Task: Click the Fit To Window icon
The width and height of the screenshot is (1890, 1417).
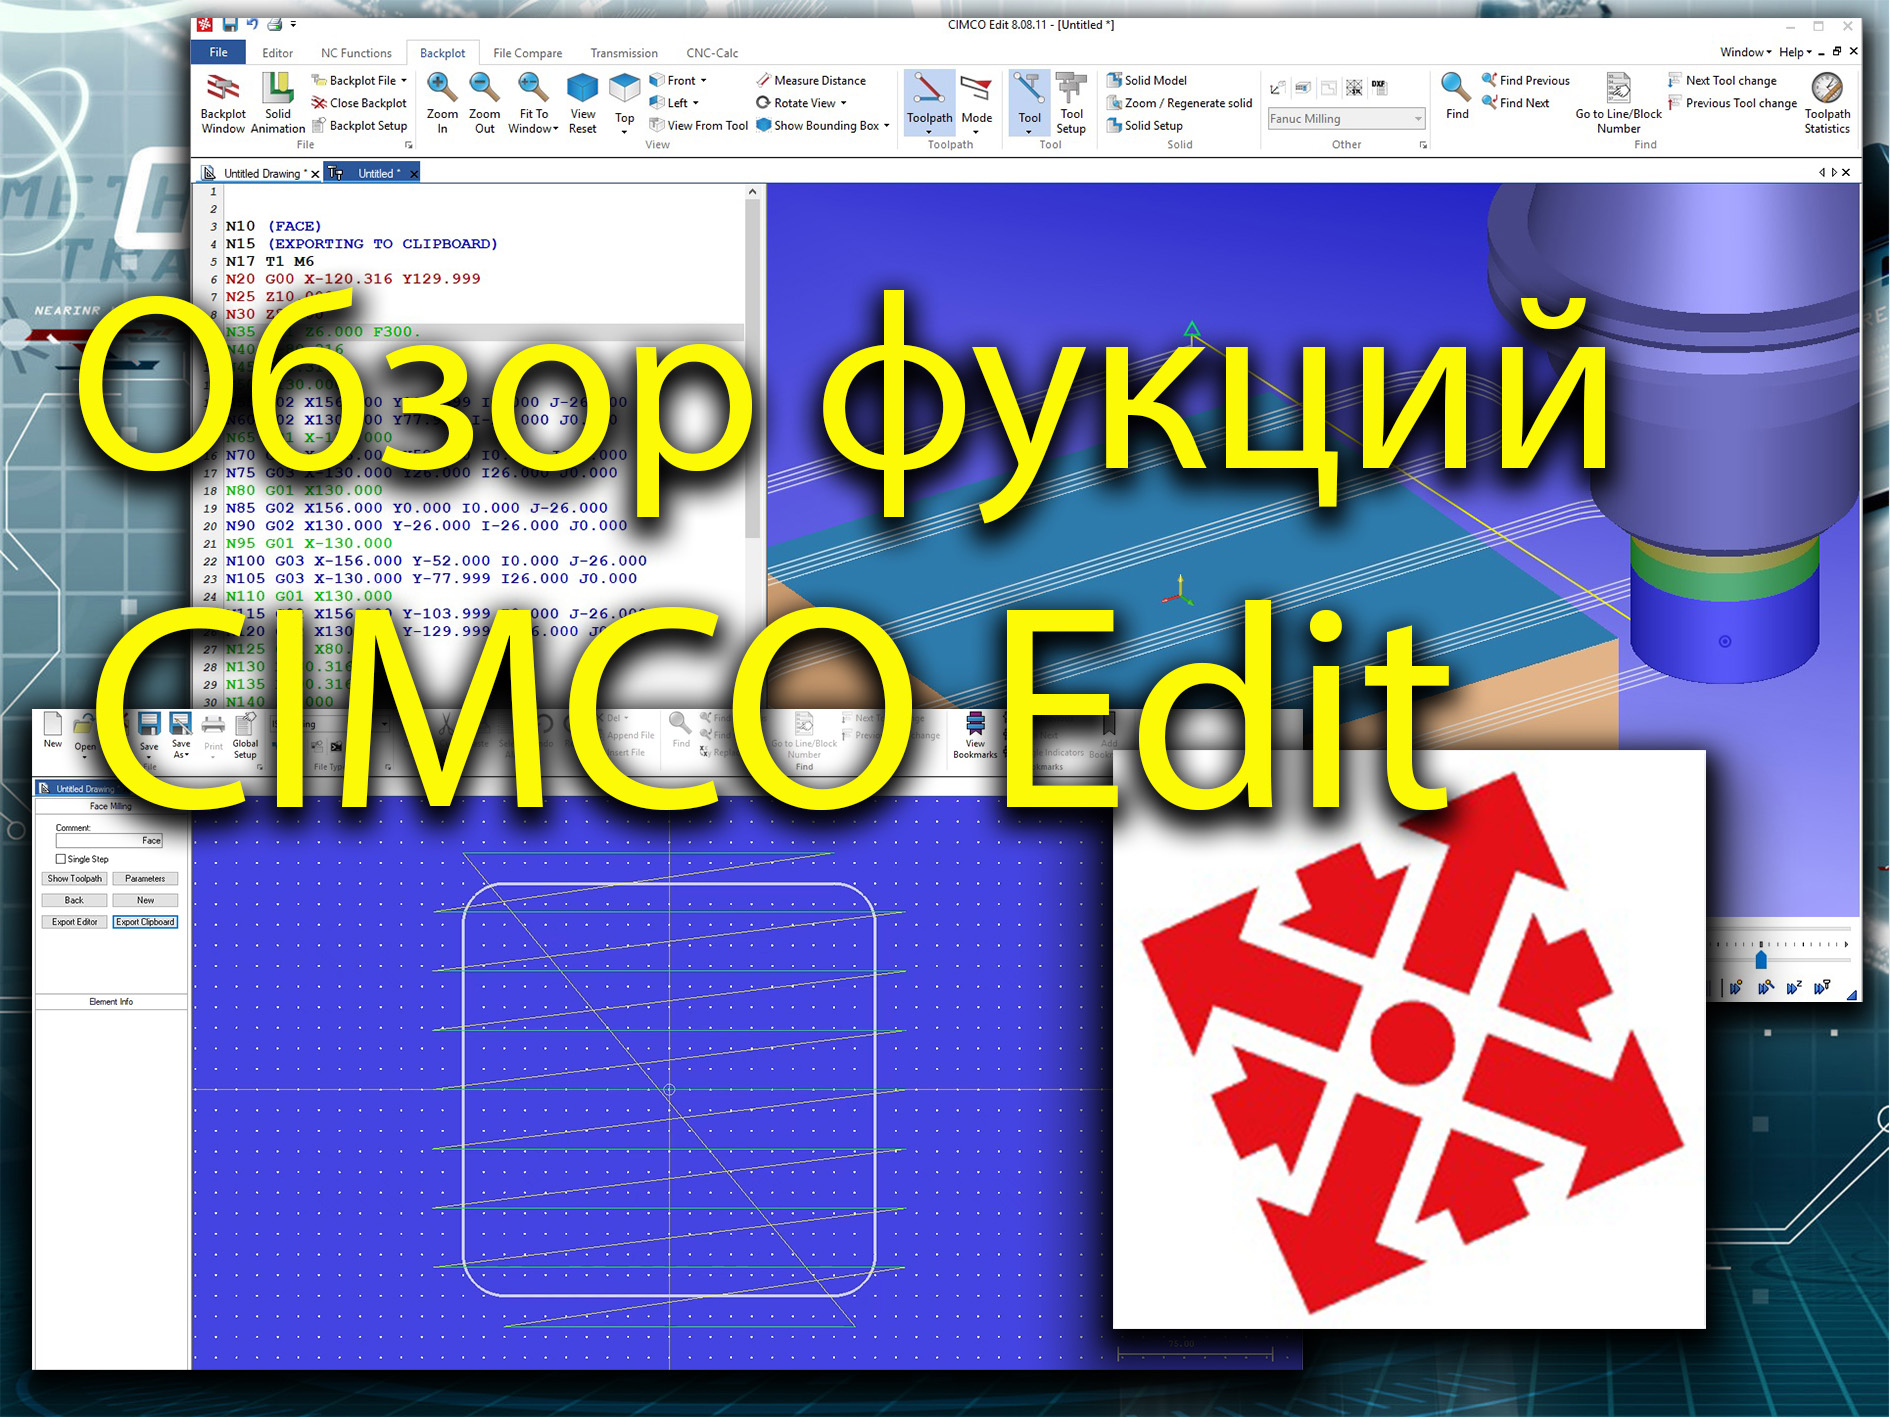Action: (x=532, y=100)
